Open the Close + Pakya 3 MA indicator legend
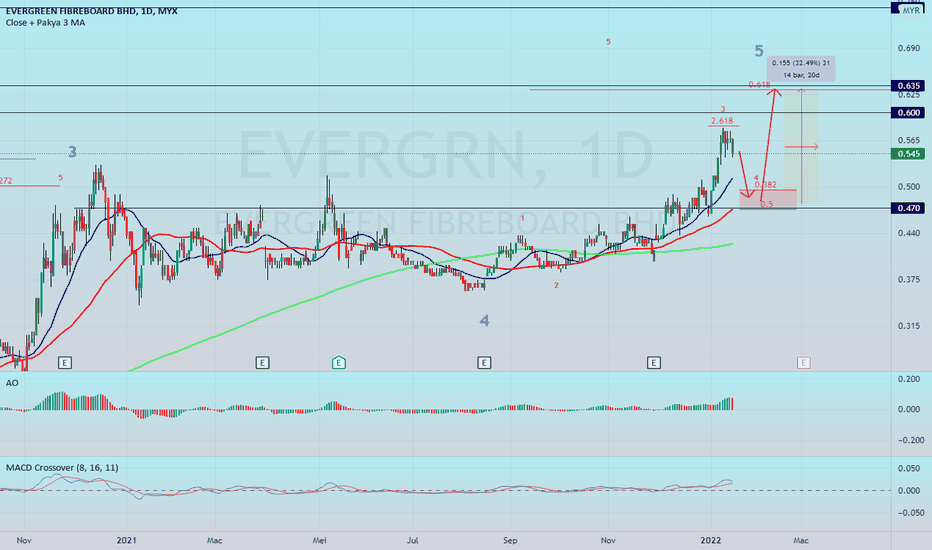 point(45,23)
